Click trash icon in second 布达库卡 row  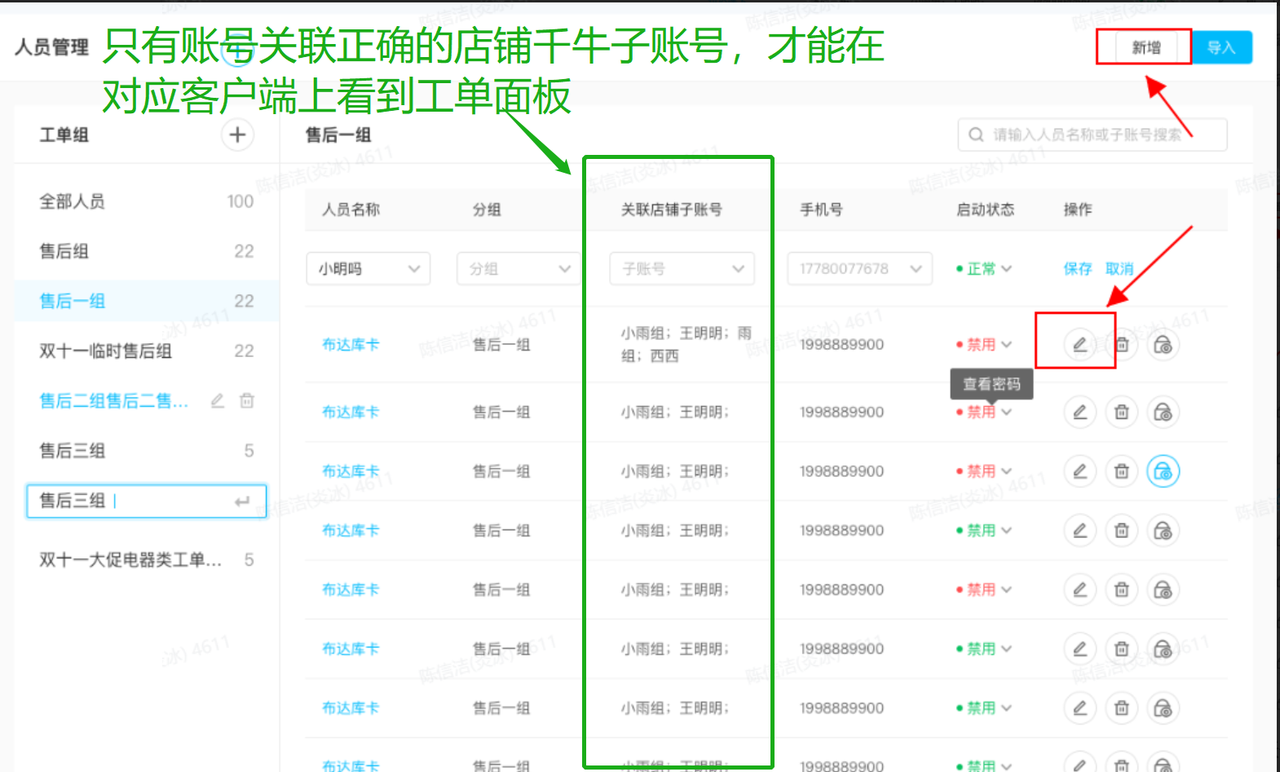coord(1122,412)
